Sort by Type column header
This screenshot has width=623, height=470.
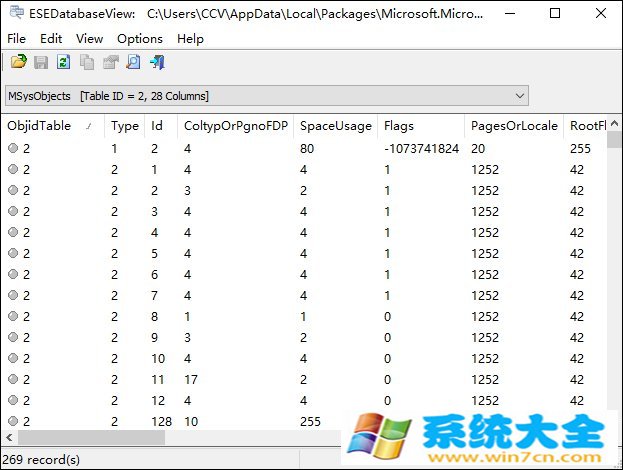coord(125,126)
